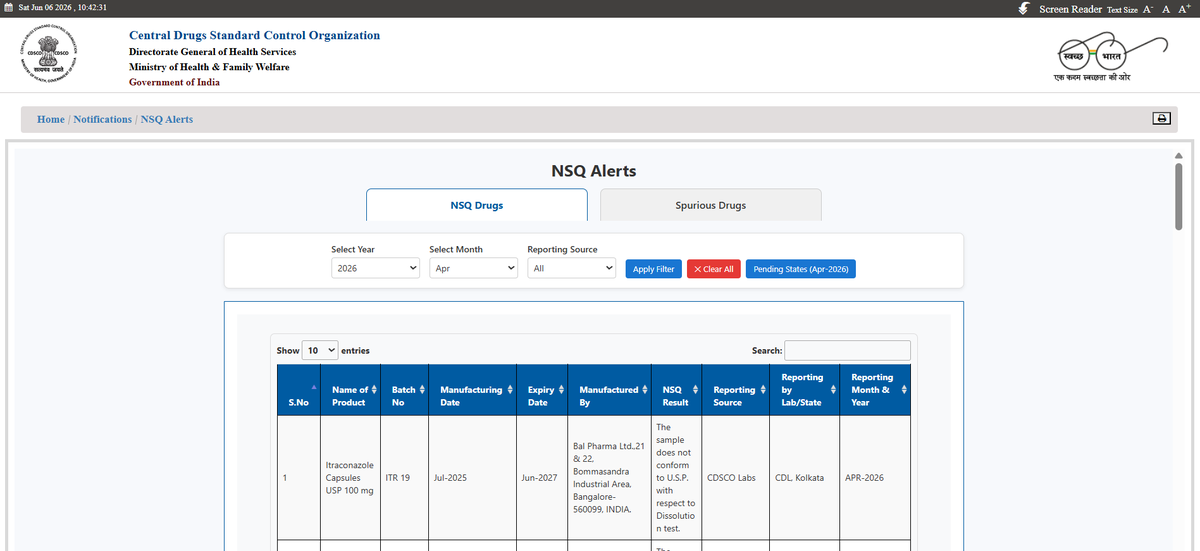Image resolution: width=1200 pixels, height=551 pixels.
Task: Sort by Reporting Month & Year column
Action: coord(904,390)
